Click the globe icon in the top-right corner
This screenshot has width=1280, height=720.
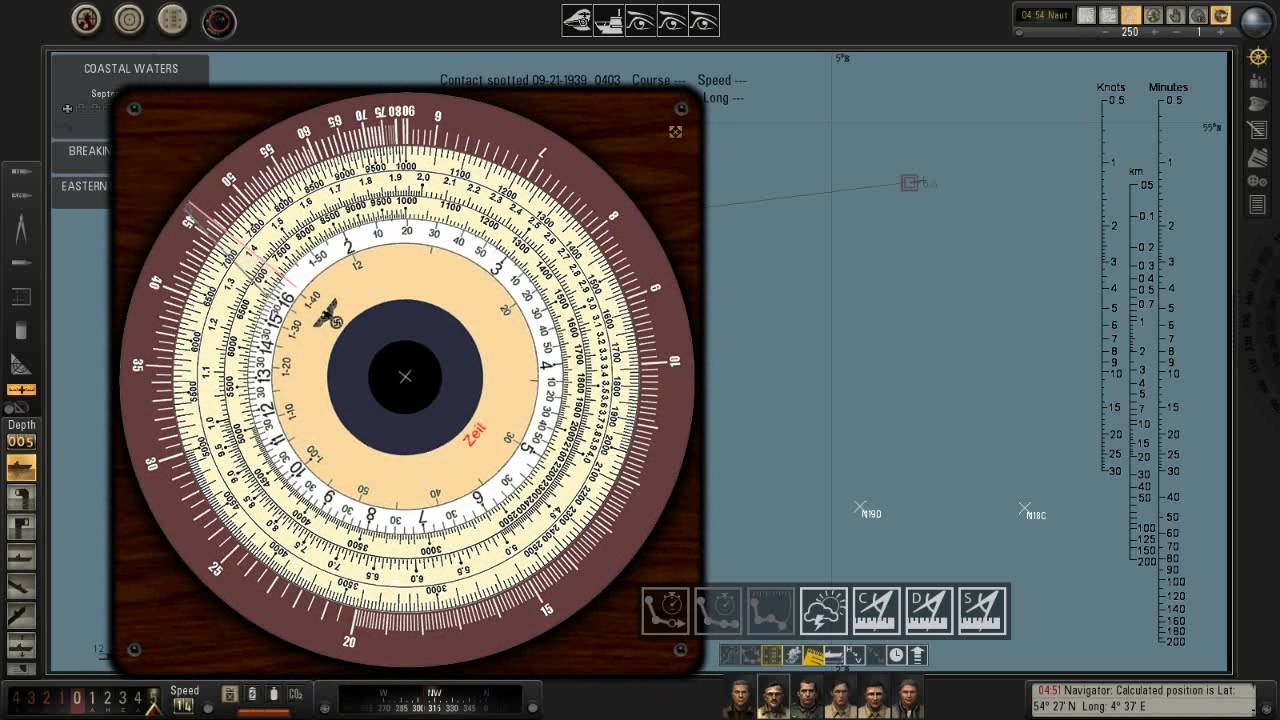[1256, 20]
